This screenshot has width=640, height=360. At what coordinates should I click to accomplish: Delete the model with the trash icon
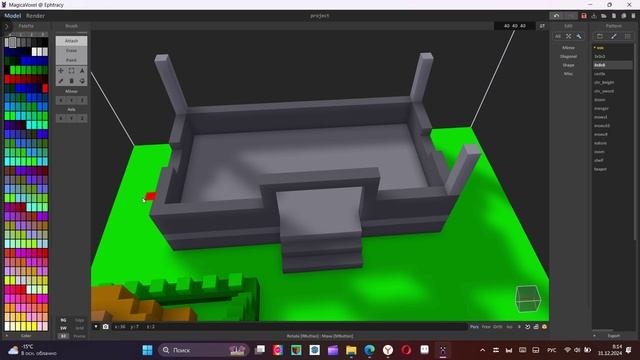point(633,16)
